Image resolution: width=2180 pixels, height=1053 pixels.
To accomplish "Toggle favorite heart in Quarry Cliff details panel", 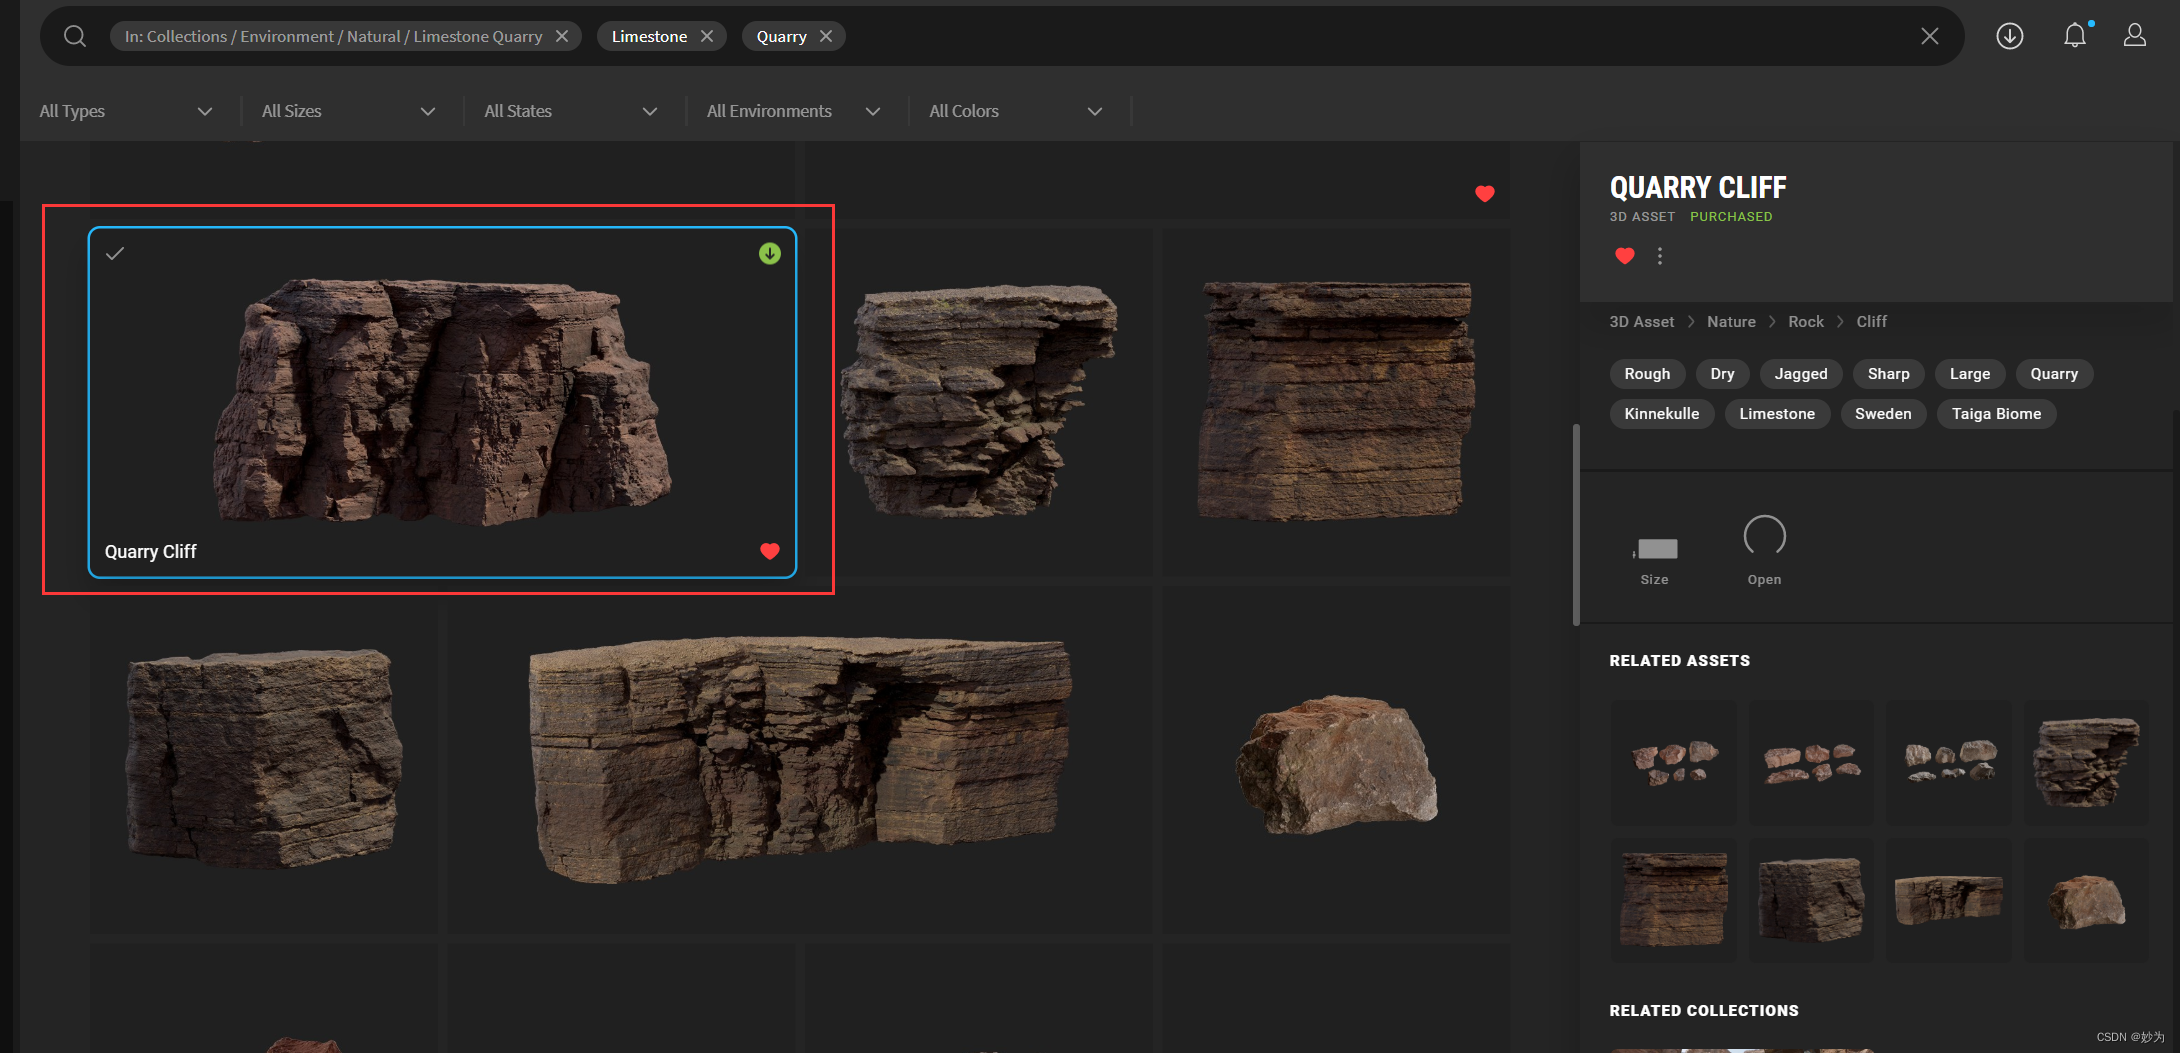I will (1624, 256).
